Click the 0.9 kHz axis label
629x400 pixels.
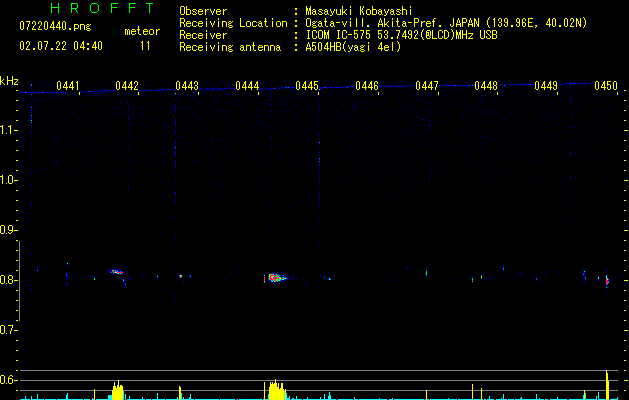[8, 230]
